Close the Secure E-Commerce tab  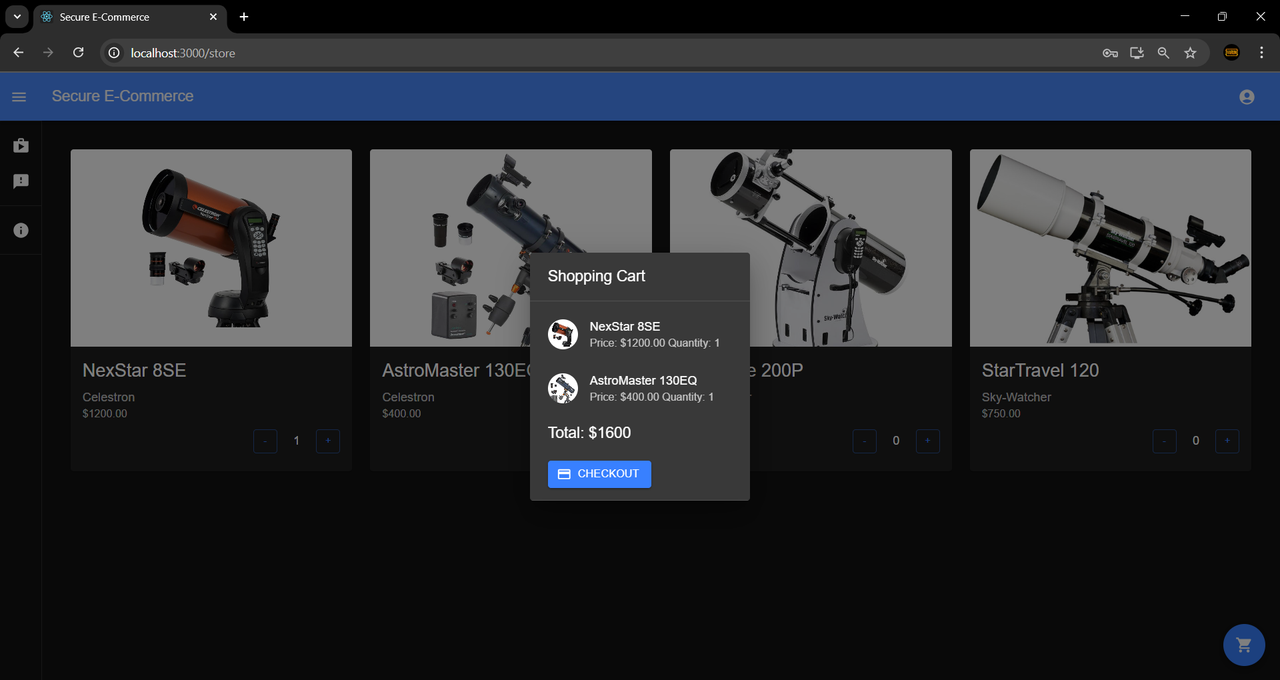213,17
